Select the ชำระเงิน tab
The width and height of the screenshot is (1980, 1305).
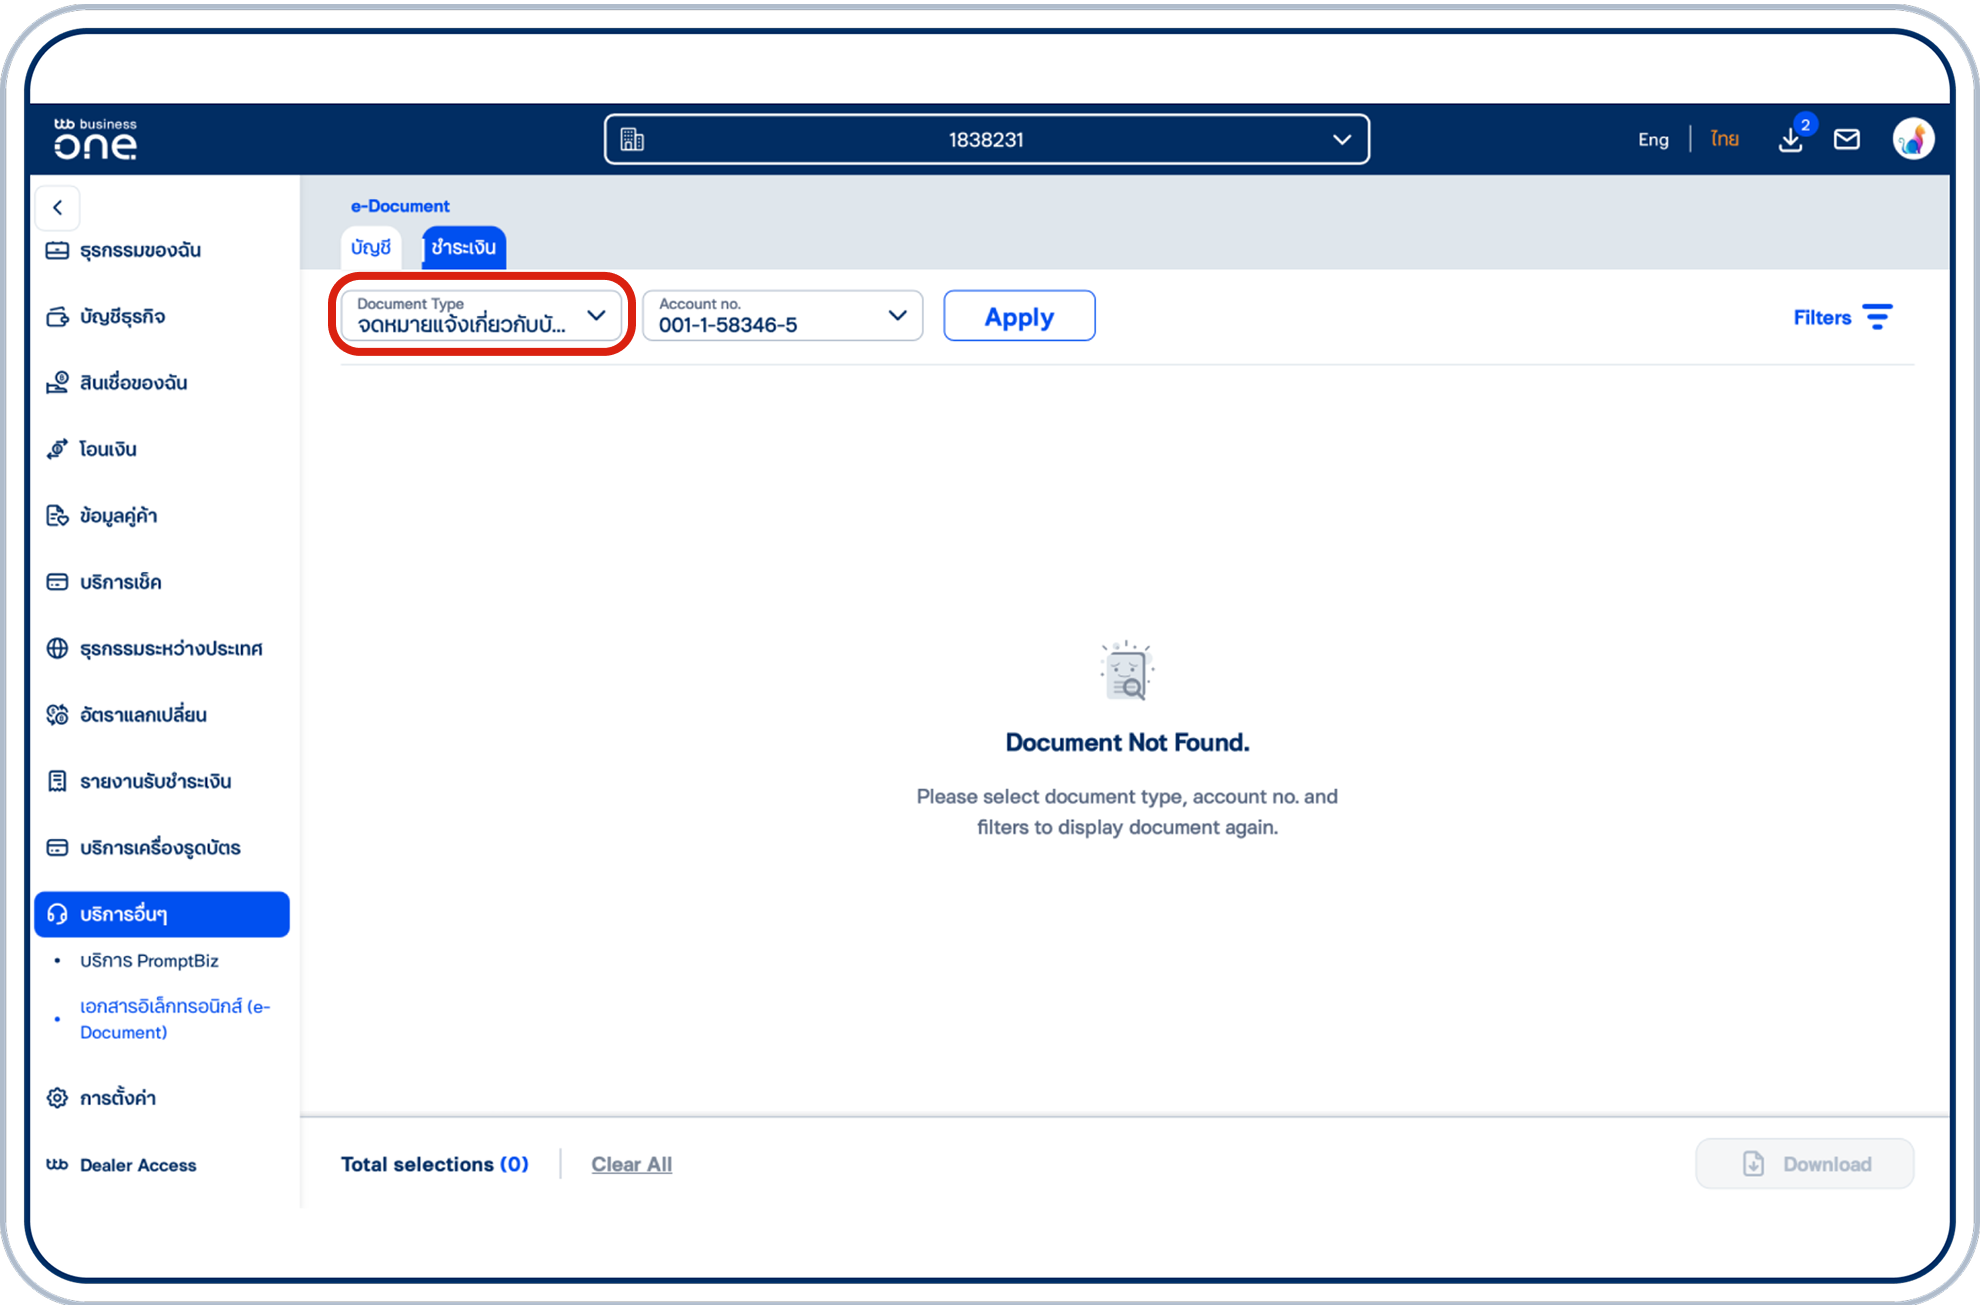pyautogui.click(x=462, y=247)
